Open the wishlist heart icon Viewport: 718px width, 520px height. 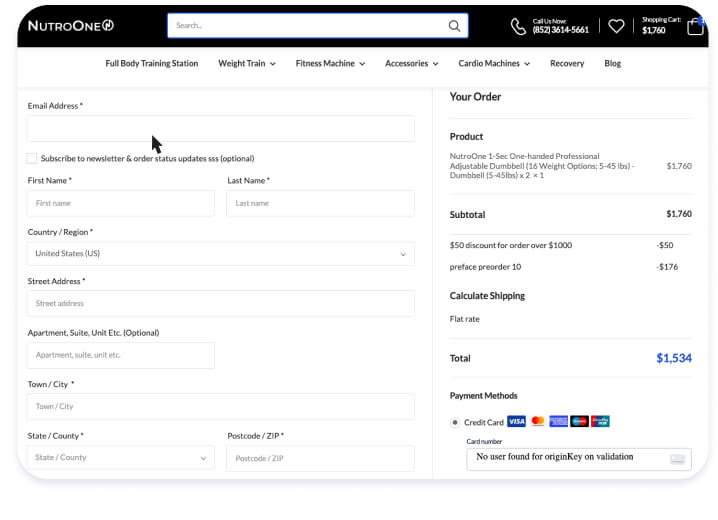click(x=616, y=26)
